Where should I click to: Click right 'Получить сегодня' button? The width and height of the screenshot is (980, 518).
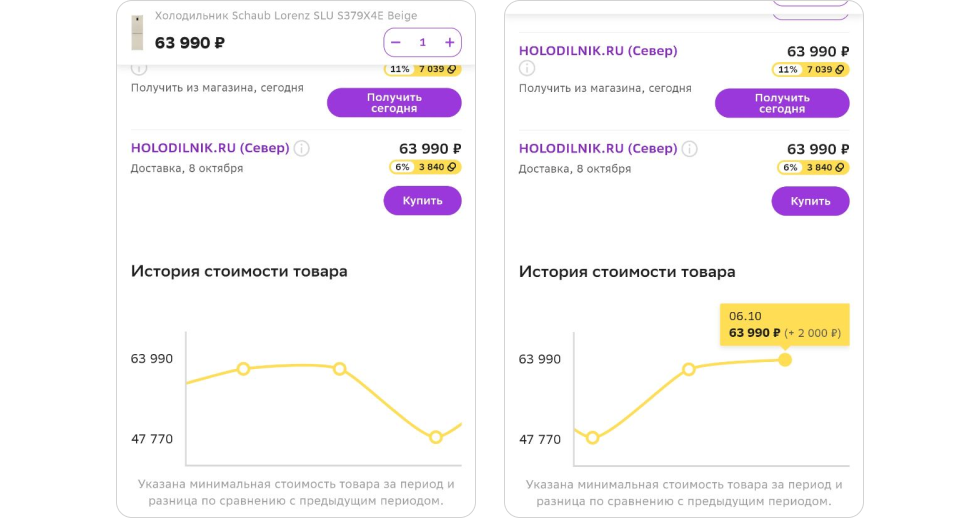point(782,103)
